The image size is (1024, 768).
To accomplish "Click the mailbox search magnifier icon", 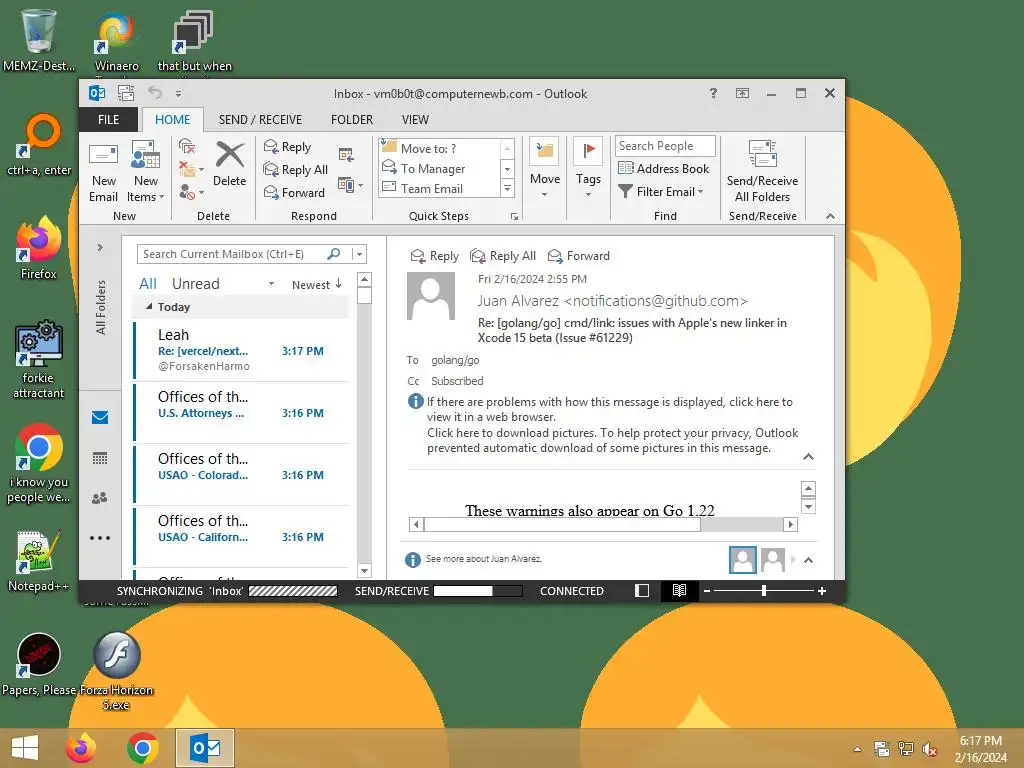I will pyautogui.click(x=334, y=254).
